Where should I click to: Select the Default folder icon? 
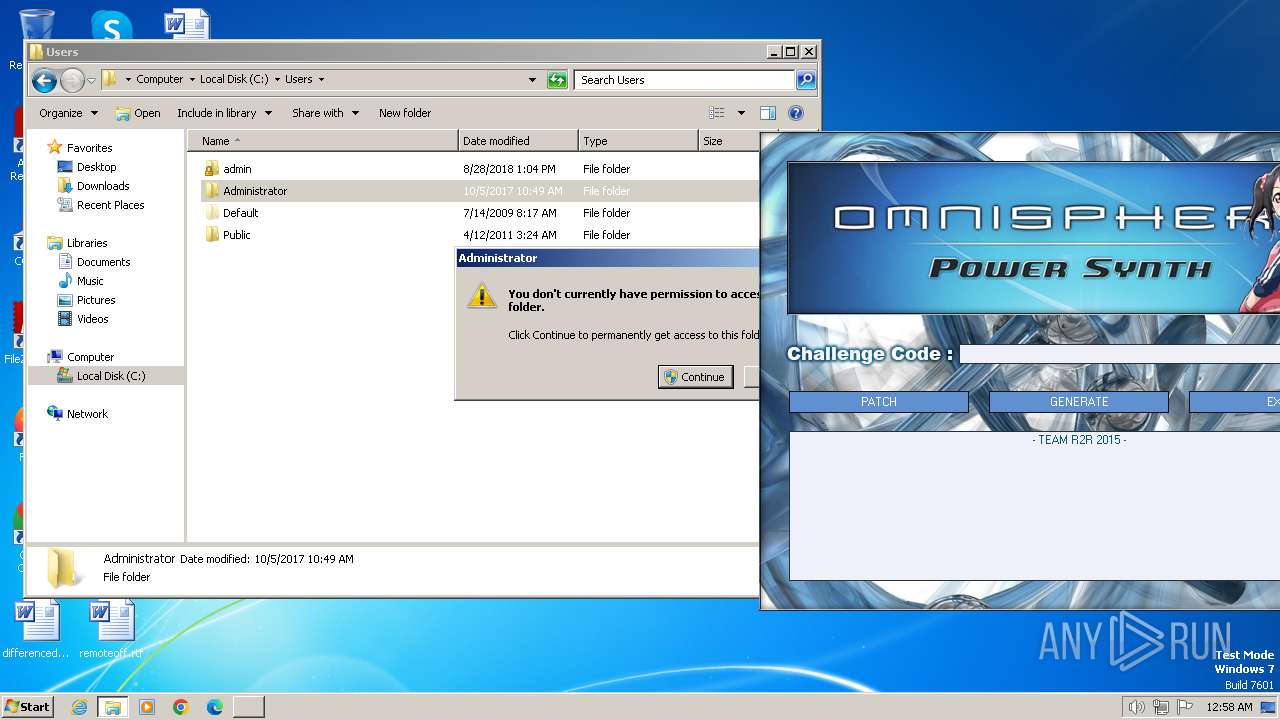pos(211,213)
